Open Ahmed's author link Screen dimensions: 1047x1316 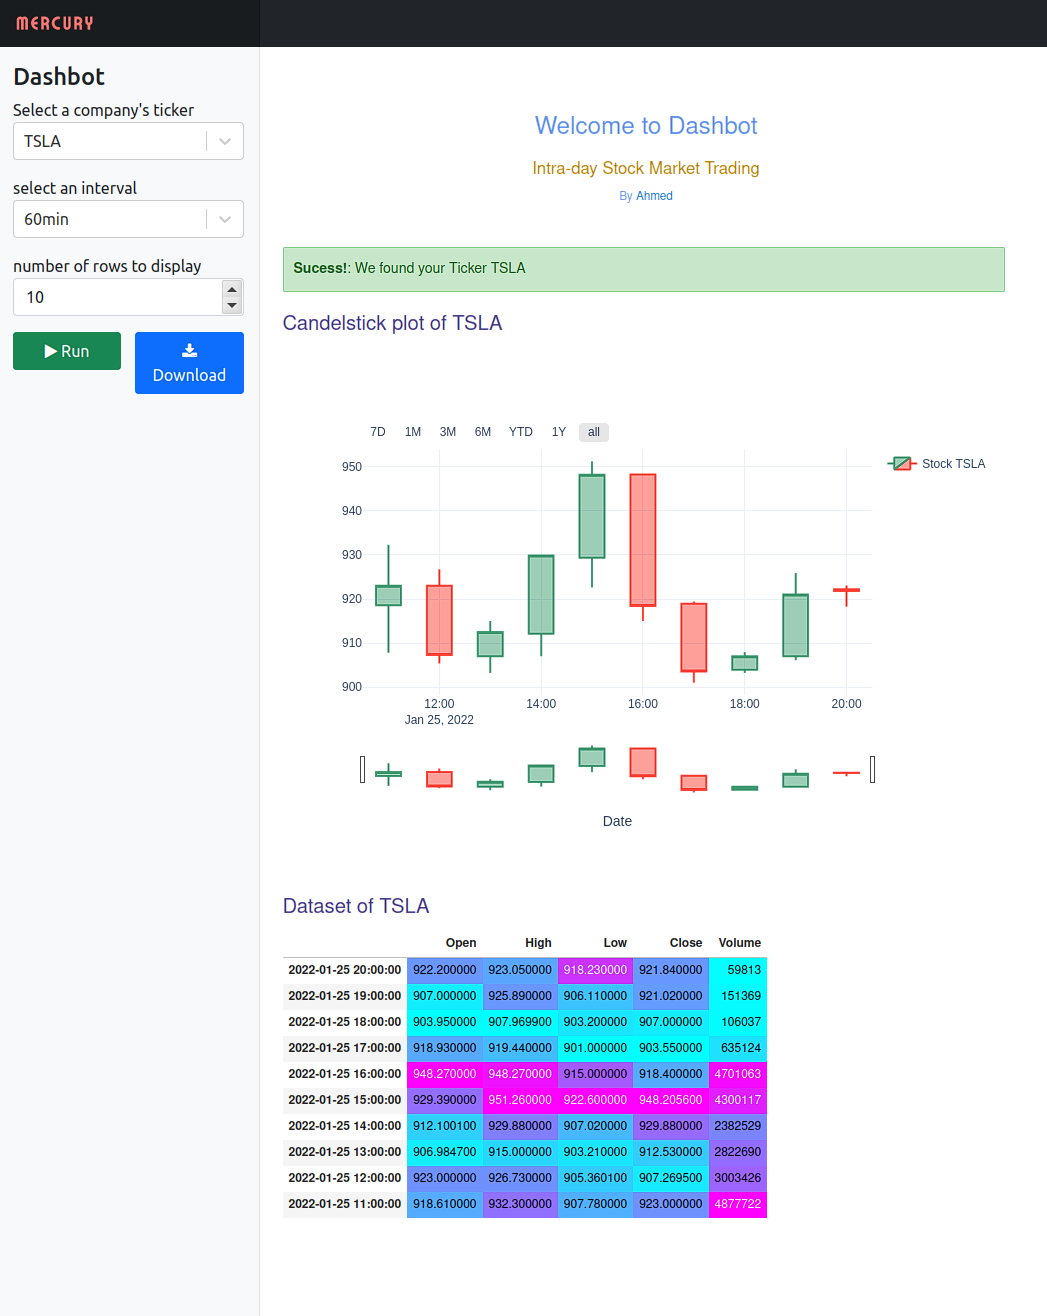654,195
